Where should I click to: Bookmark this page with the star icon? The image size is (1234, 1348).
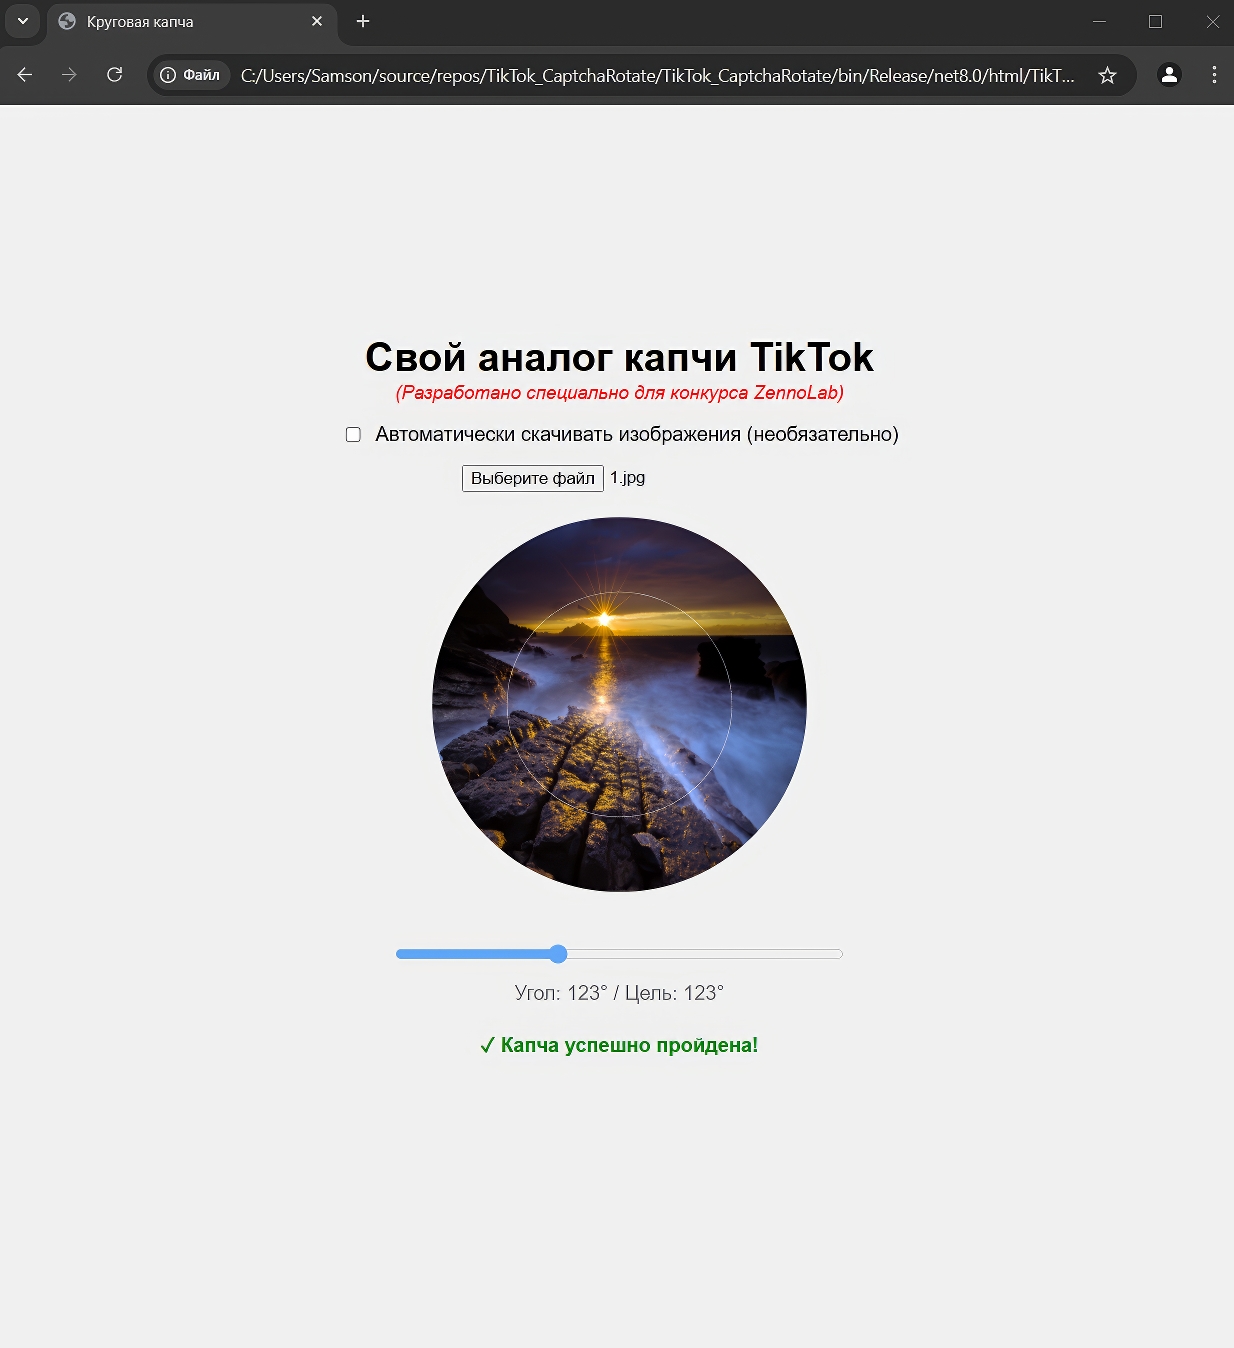pos(1107,75)
